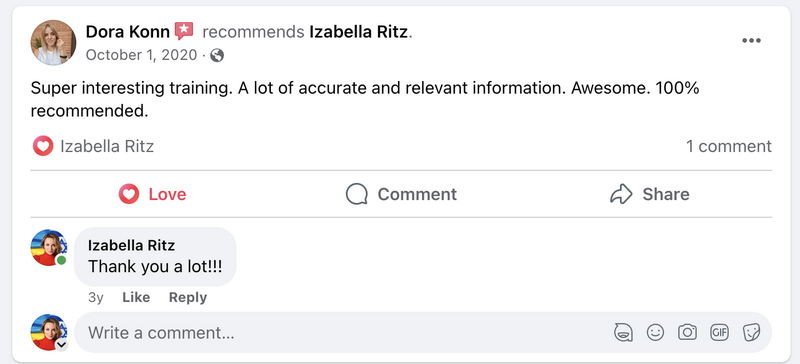Open Dora Konn's profile picture

tap(53, 42)
